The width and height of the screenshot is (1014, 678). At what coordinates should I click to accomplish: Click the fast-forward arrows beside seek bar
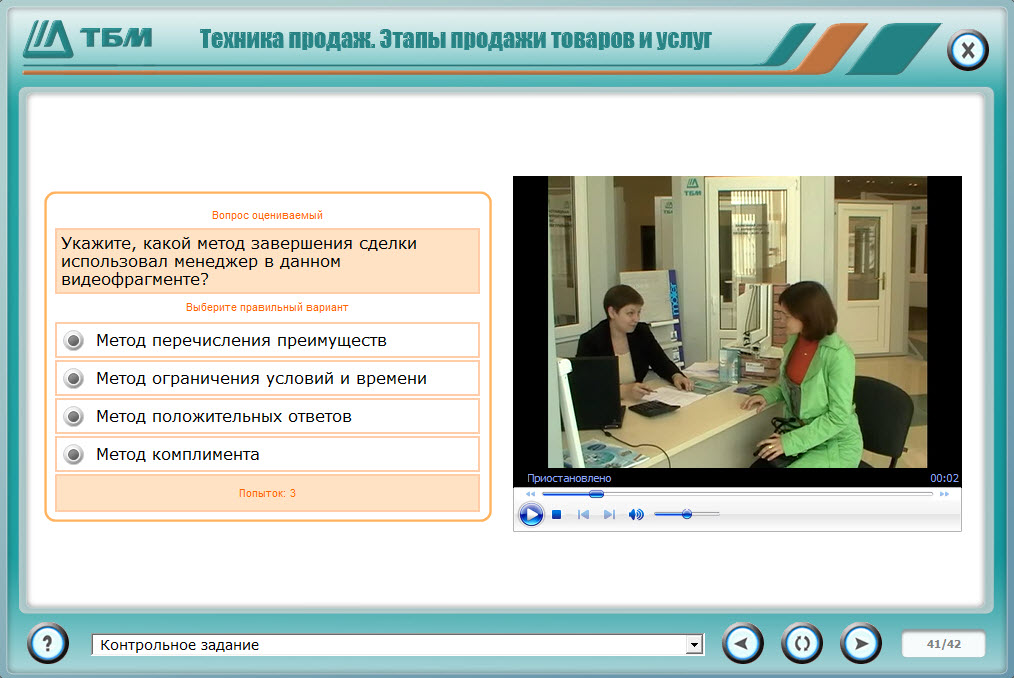pyautogui.click(x=944, y=494)
